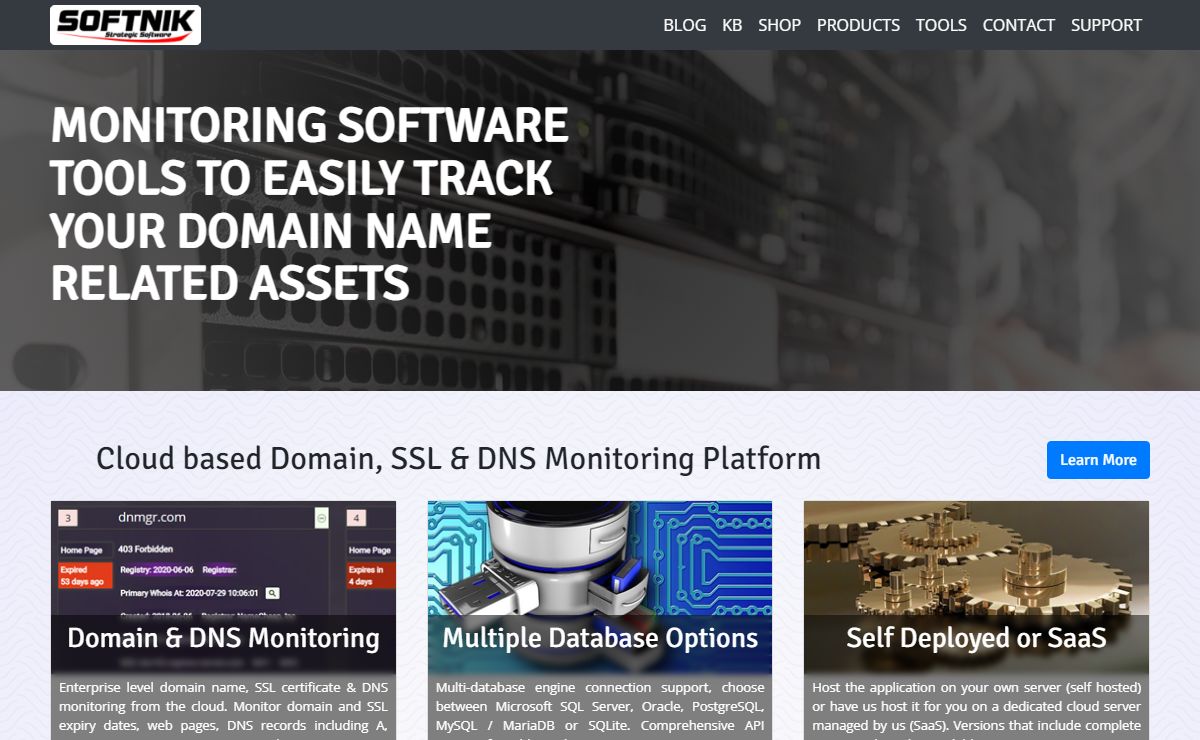Click the Softnik logo
Screen dimensions: 1200x740
(x=125, y=25)
